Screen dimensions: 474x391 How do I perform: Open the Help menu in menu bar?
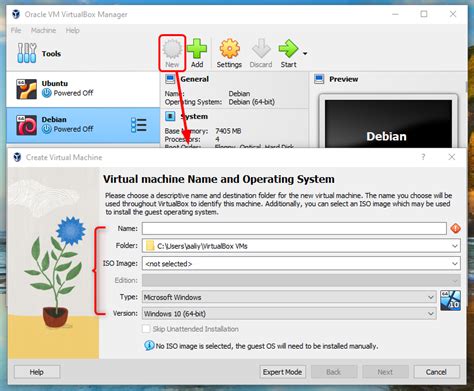pos(72,30)
